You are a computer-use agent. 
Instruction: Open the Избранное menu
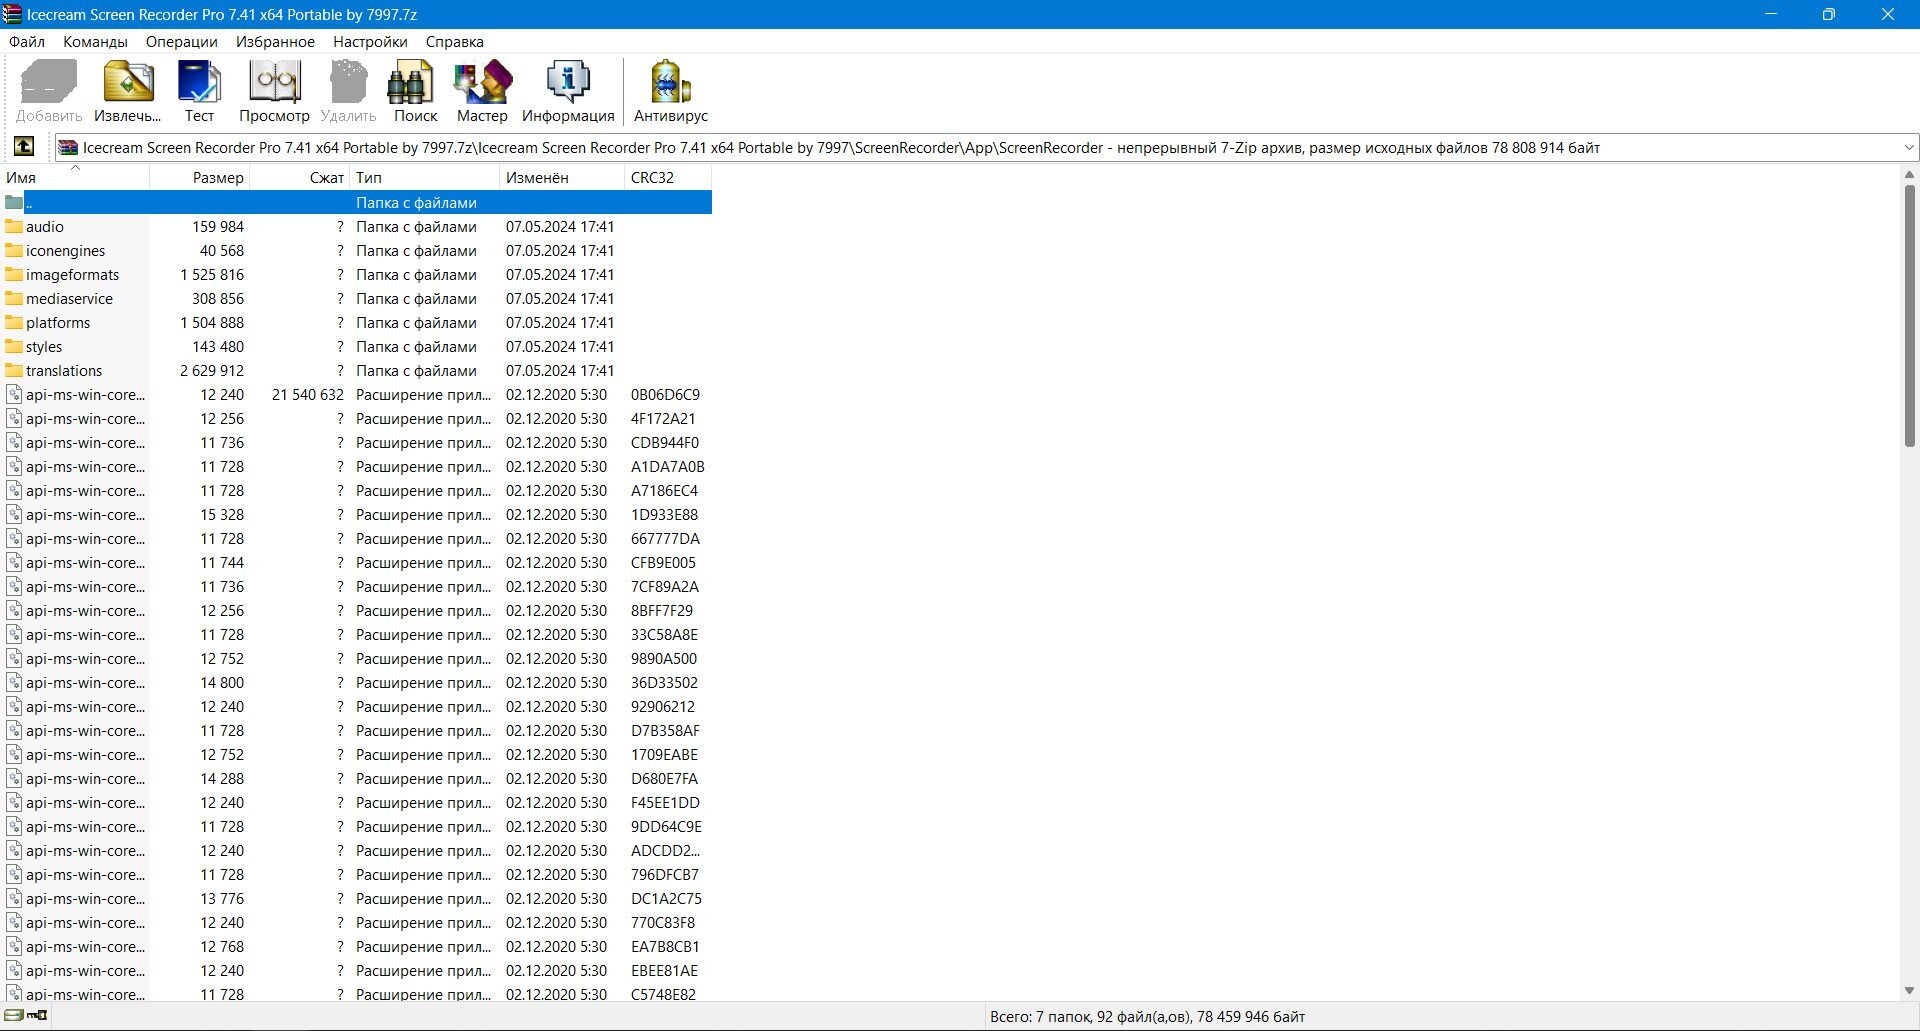pos(275,42)
